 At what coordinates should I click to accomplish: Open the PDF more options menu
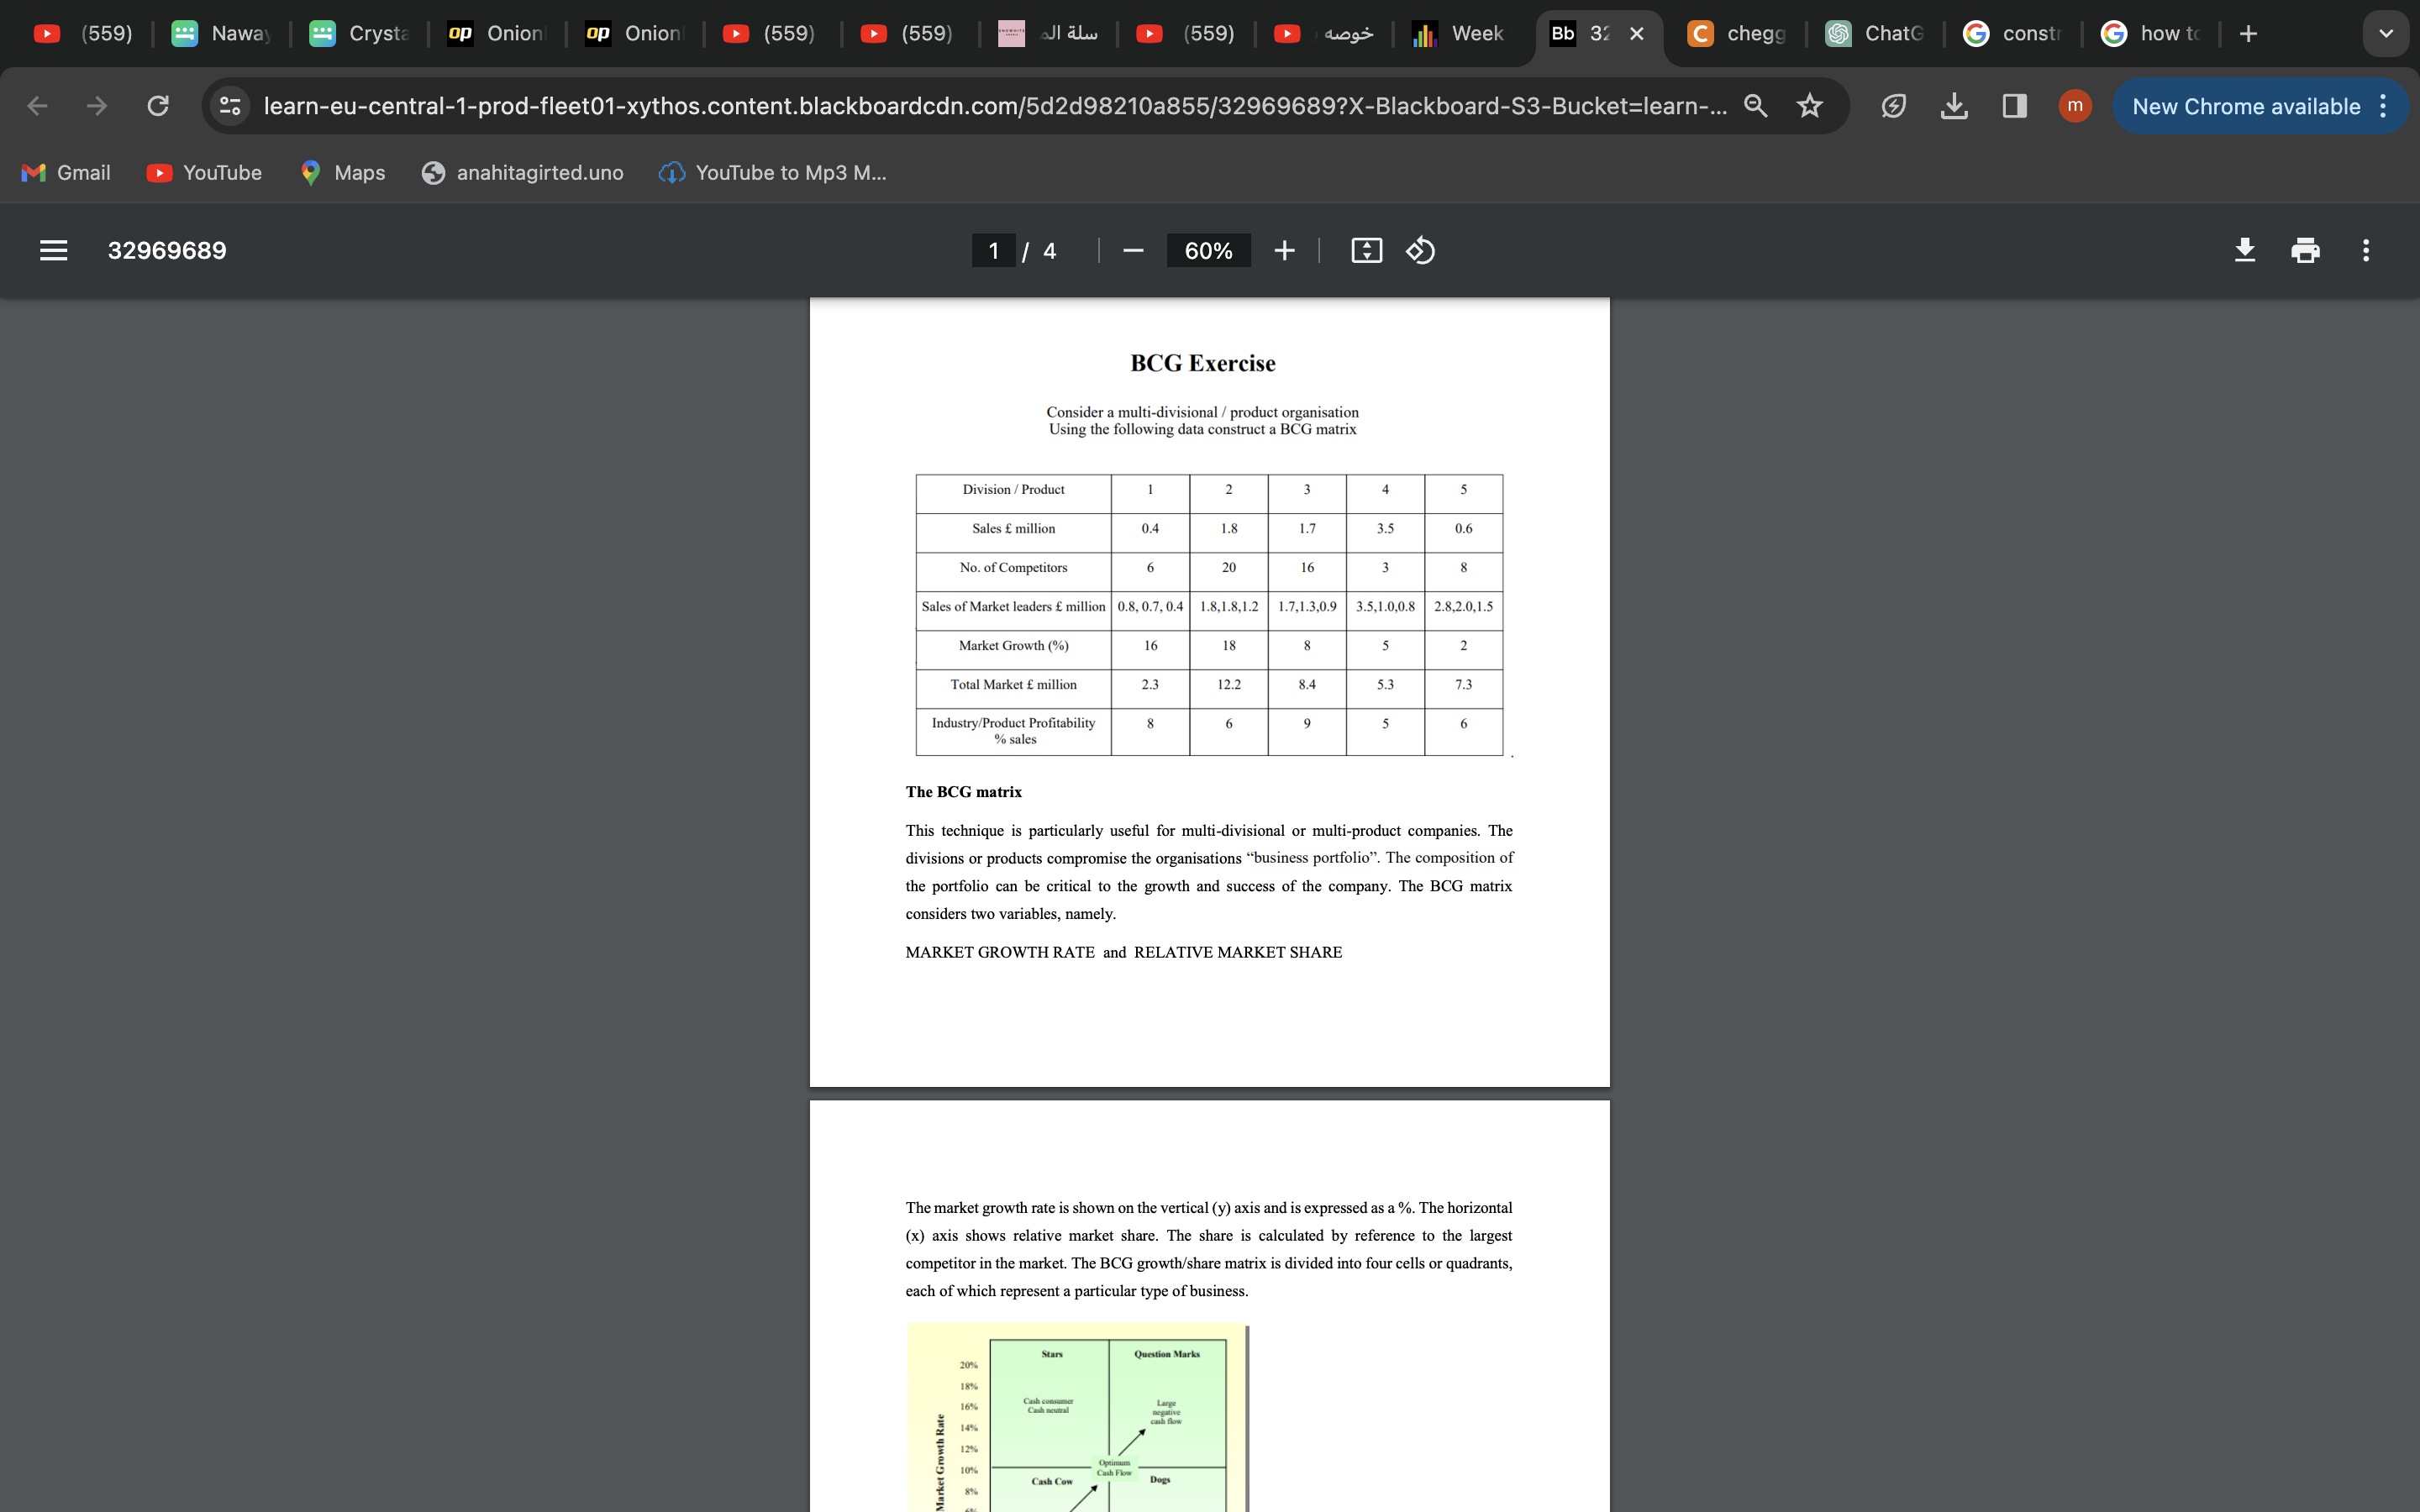click(2366, 250)
